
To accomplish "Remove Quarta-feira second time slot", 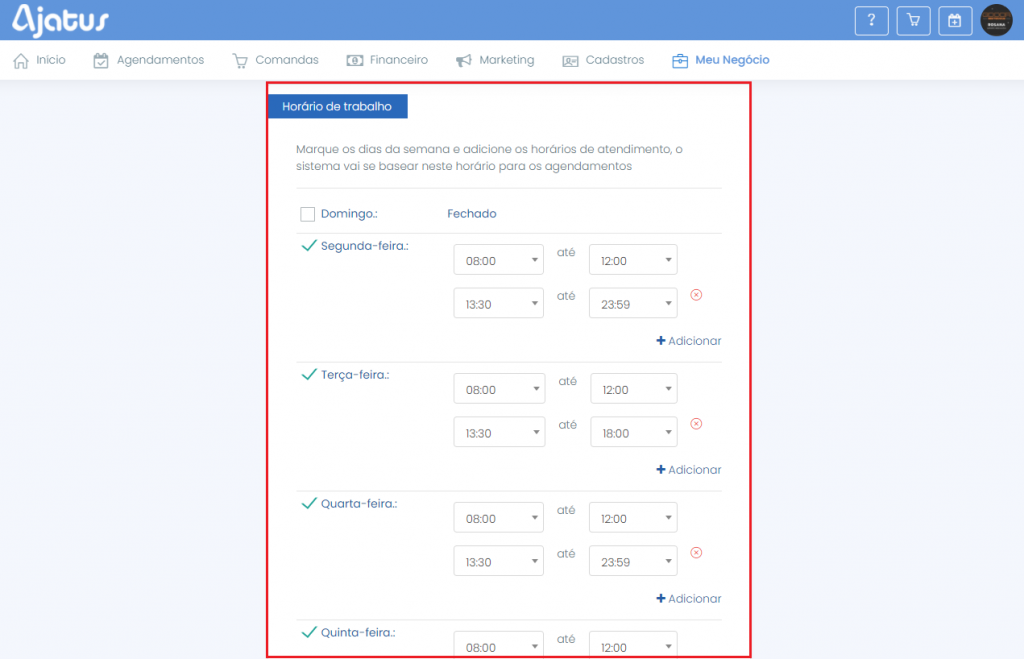I will click(x=696, y=553).
